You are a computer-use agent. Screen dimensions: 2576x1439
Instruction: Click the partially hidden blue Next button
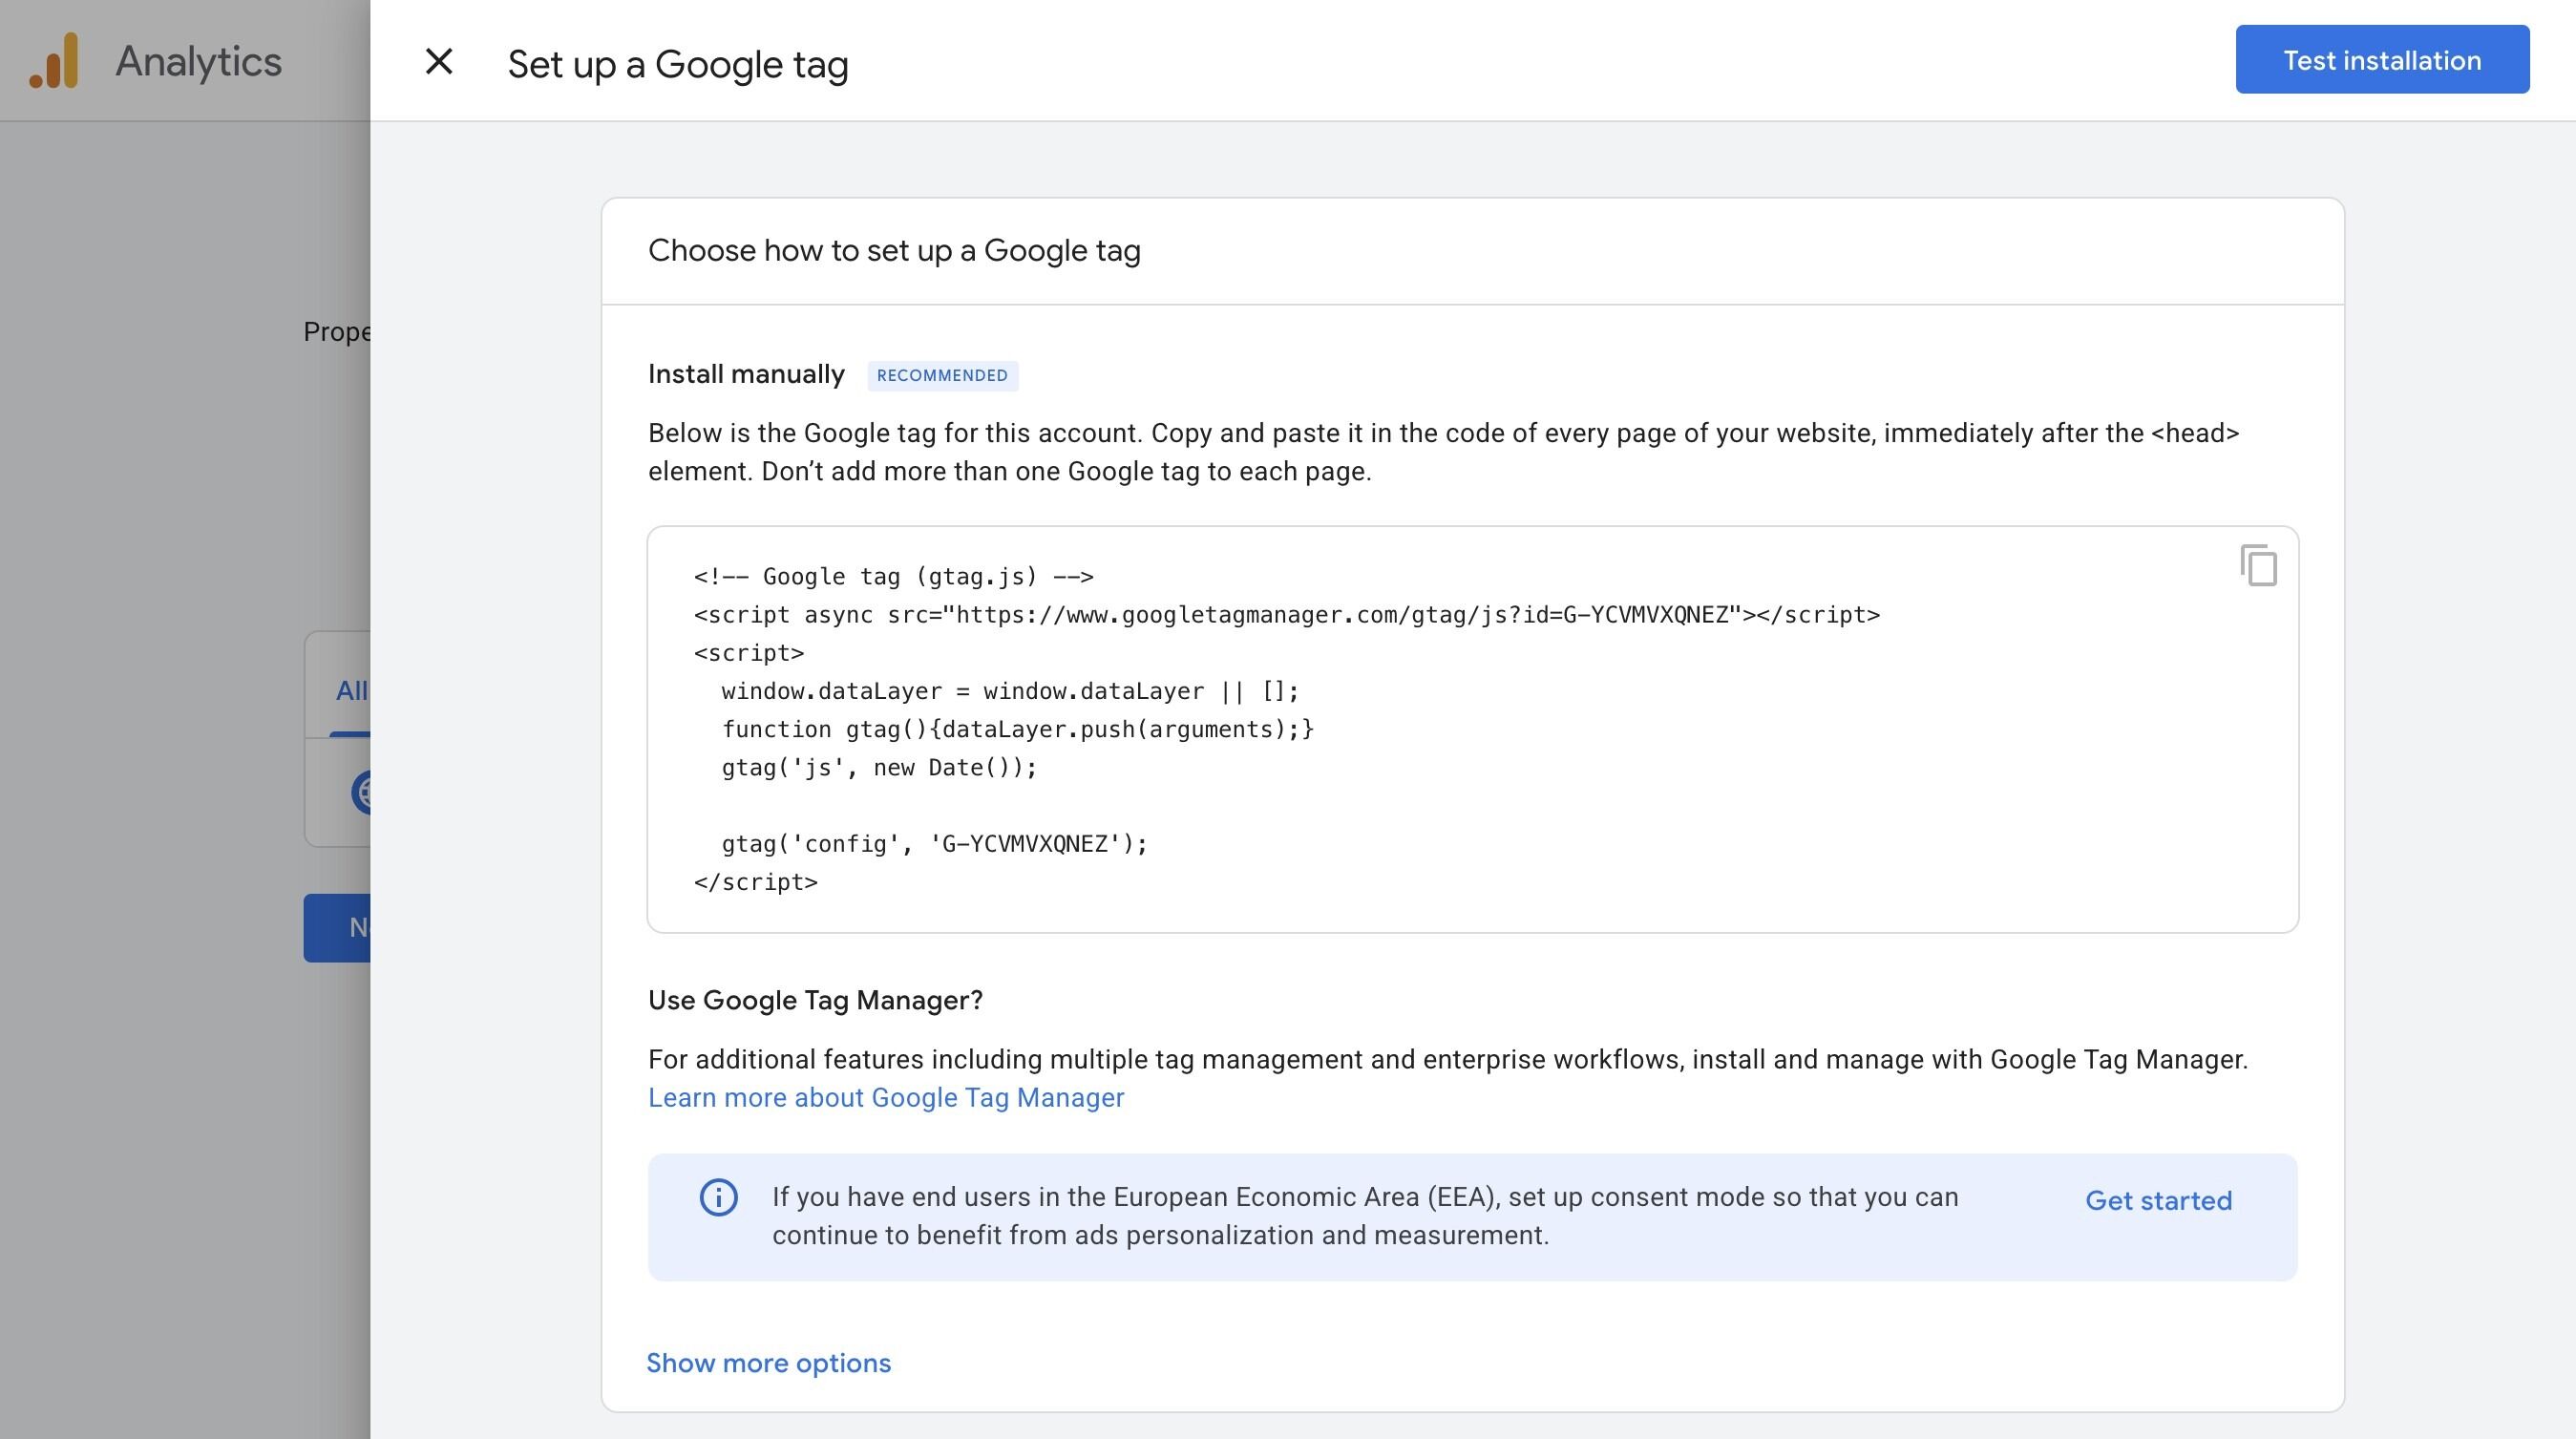tap(338, 927)
